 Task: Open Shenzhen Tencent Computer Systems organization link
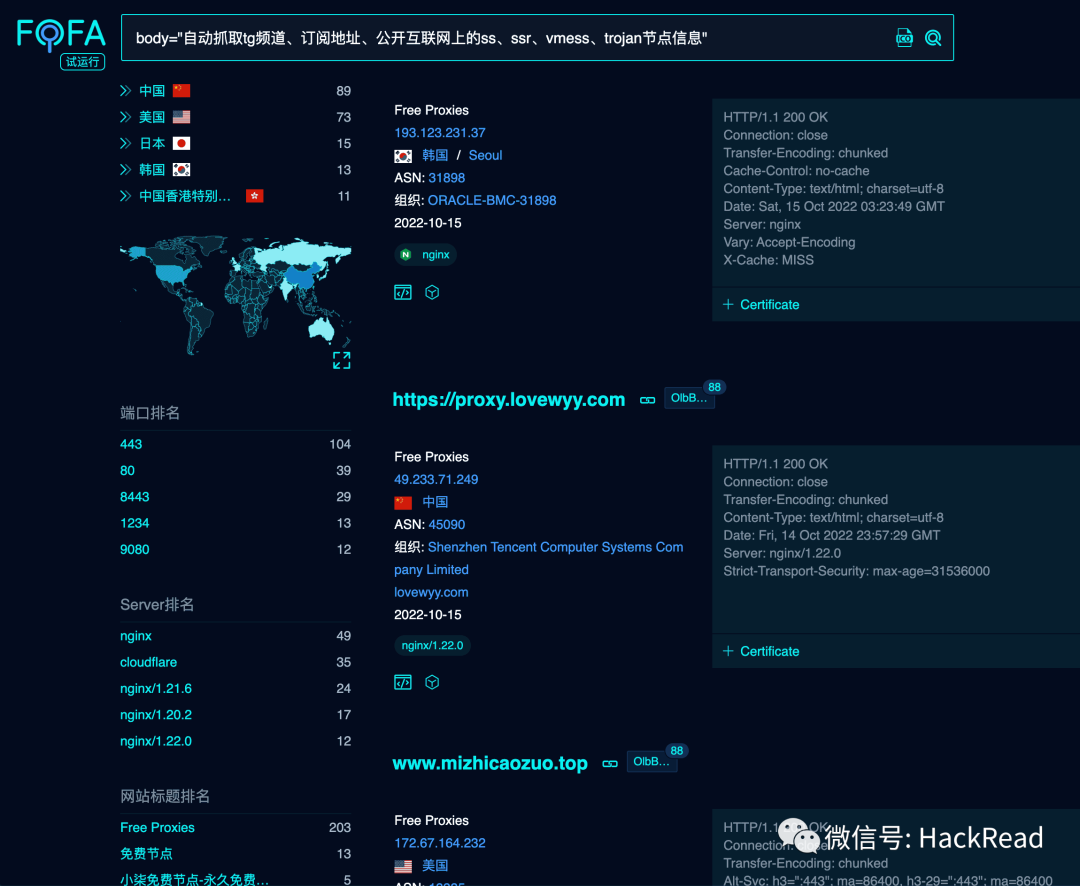click(x=539, y=558)
